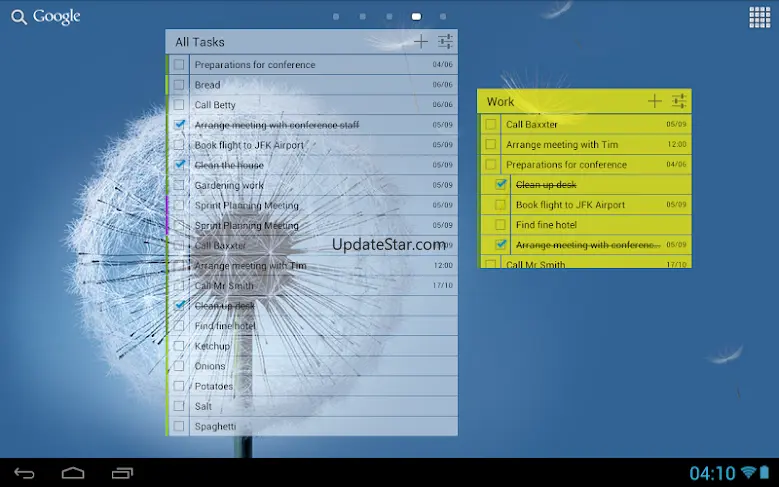
Task: Check the Gardening work checkbox
Action: coord(179,185)
